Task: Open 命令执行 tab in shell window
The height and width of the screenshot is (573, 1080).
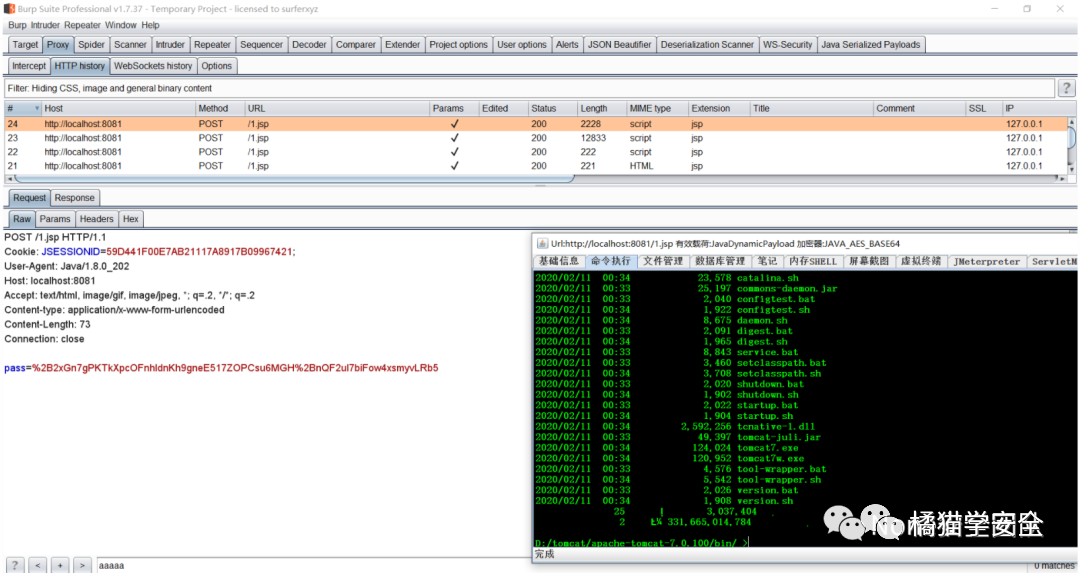Action: 610,262
